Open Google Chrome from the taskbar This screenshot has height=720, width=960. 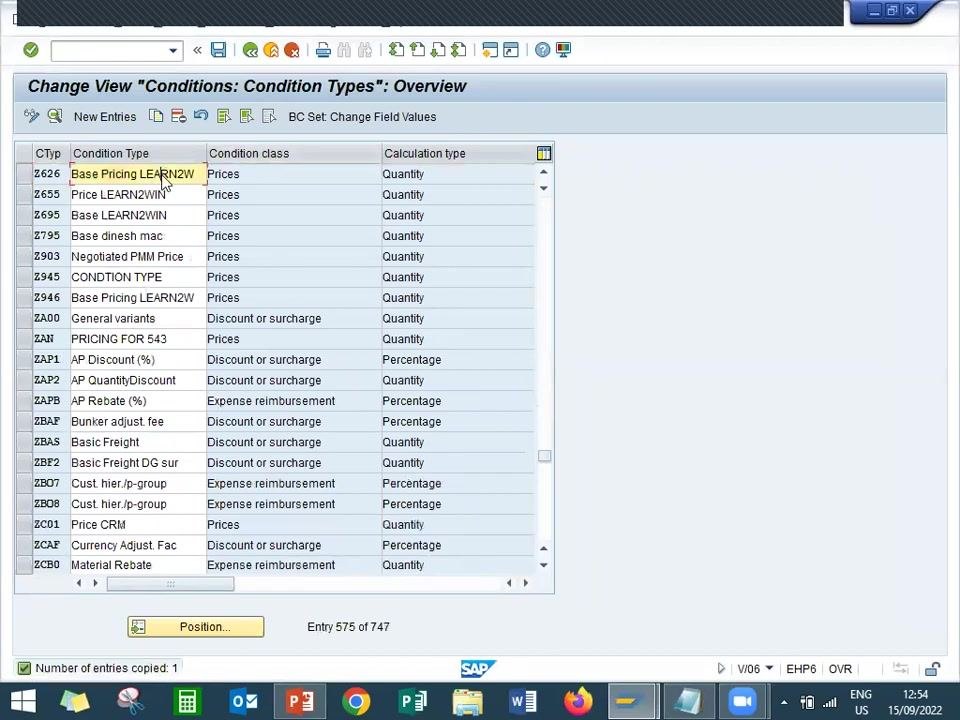[356, 701]
